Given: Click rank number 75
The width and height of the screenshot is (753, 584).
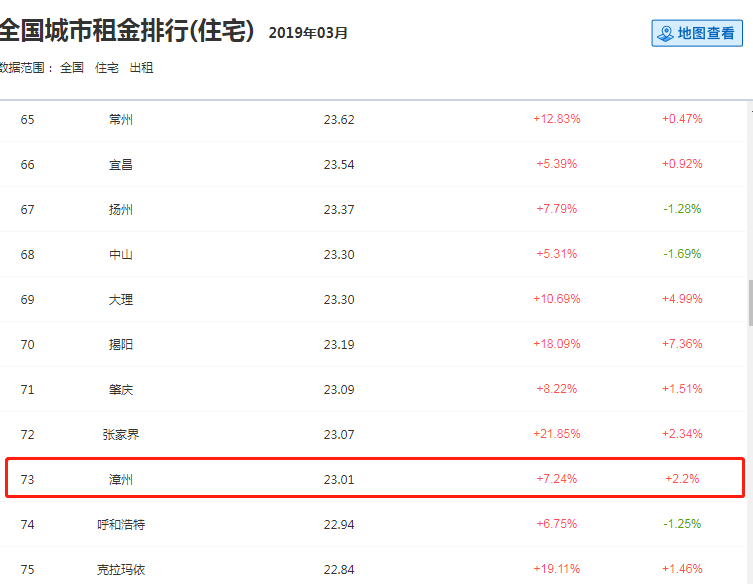Looking at the screenshot, I should [27, 569].
